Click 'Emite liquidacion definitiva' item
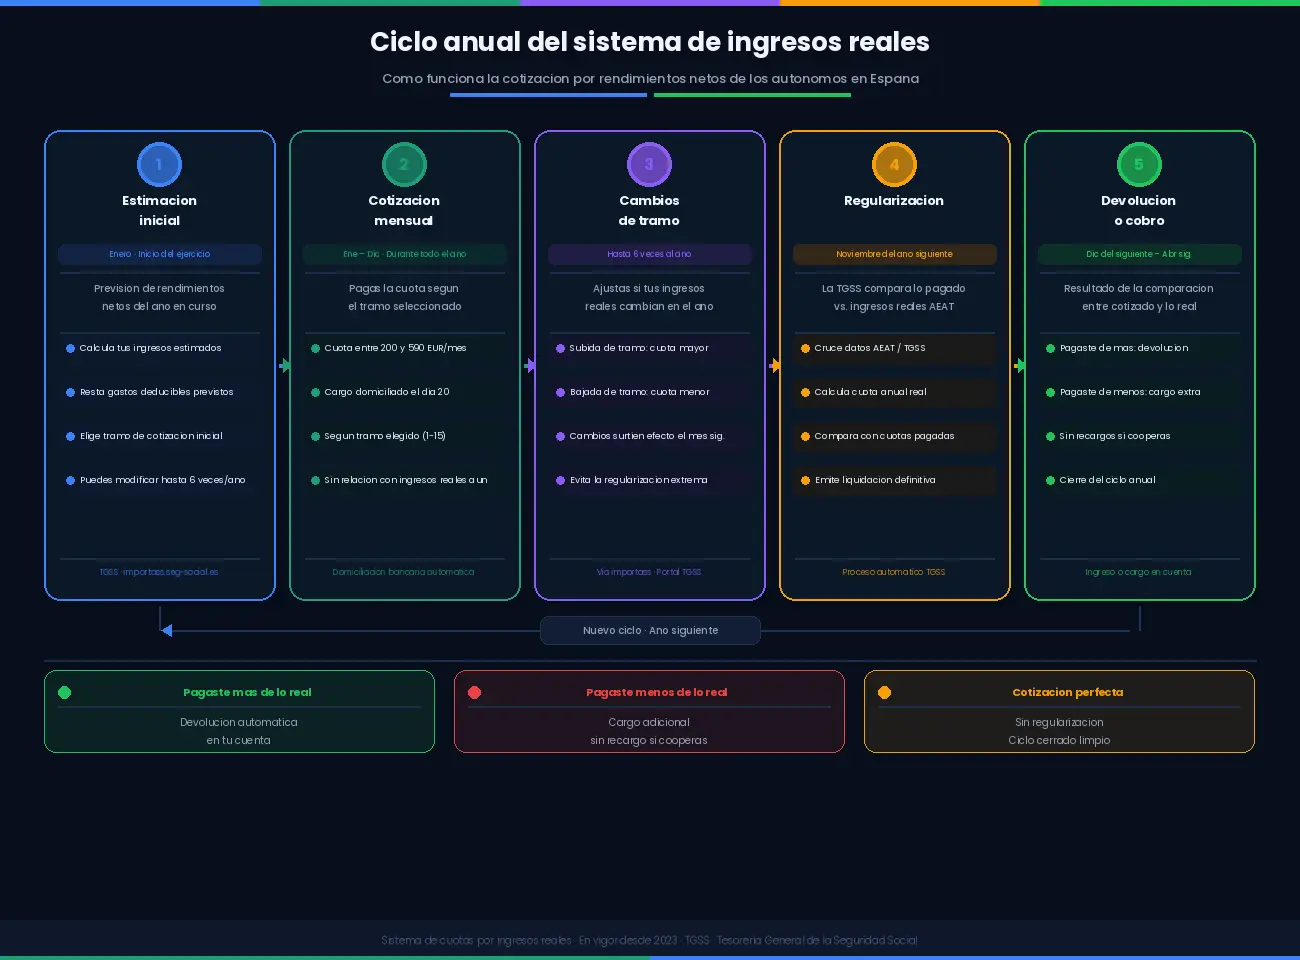Image resolution: width=1300 pixels, height=960 pixels. coord(895,480)
